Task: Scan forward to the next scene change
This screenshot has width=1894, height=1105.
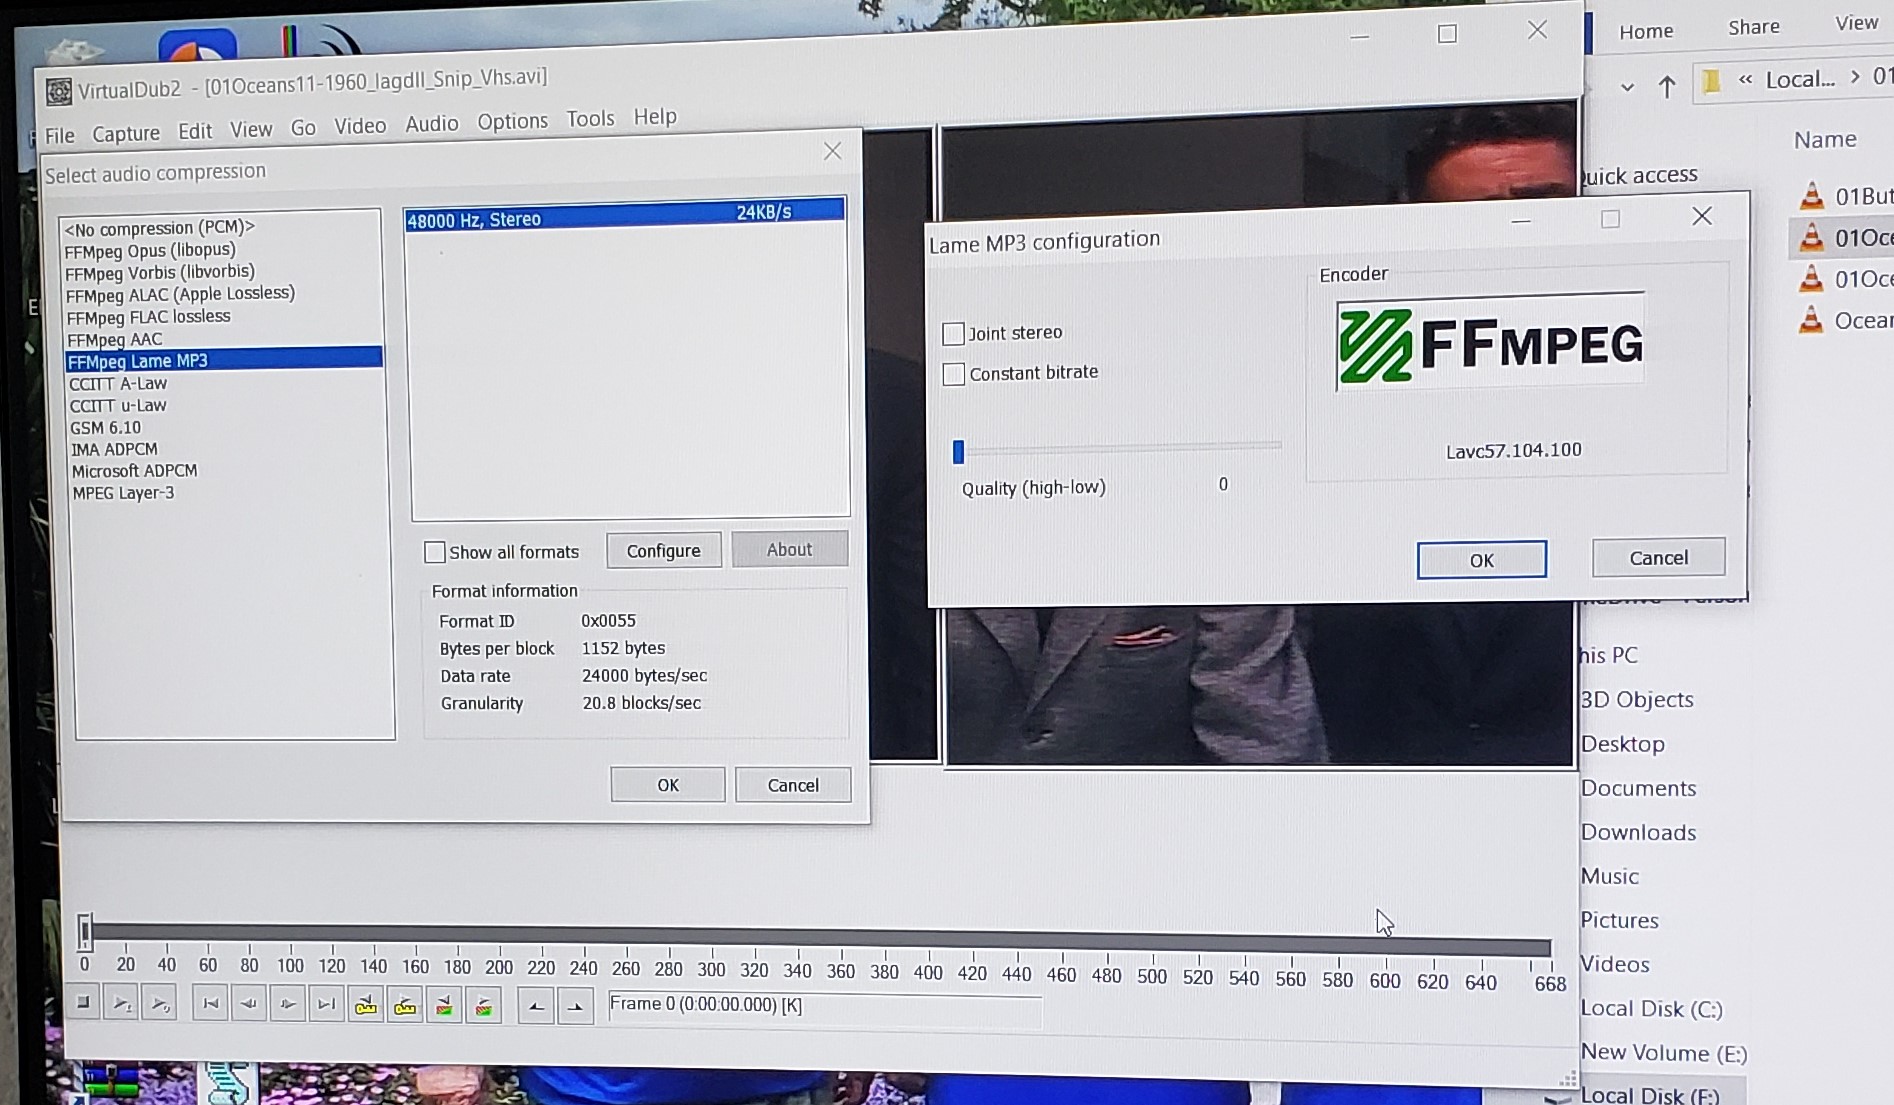Action: point(483,1006)
